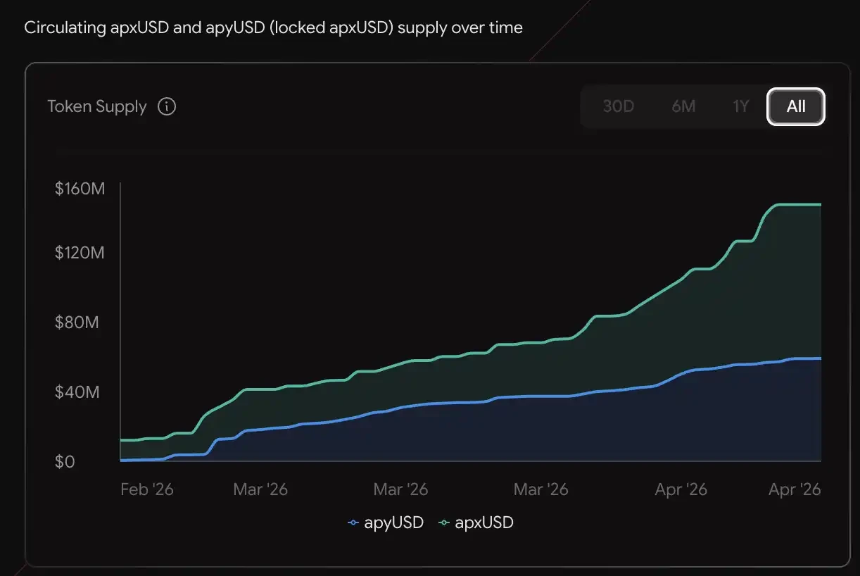This screenshot has height=576, width=860.
Task: Click the green apxUSD legend marker
Action: point(444,522)
